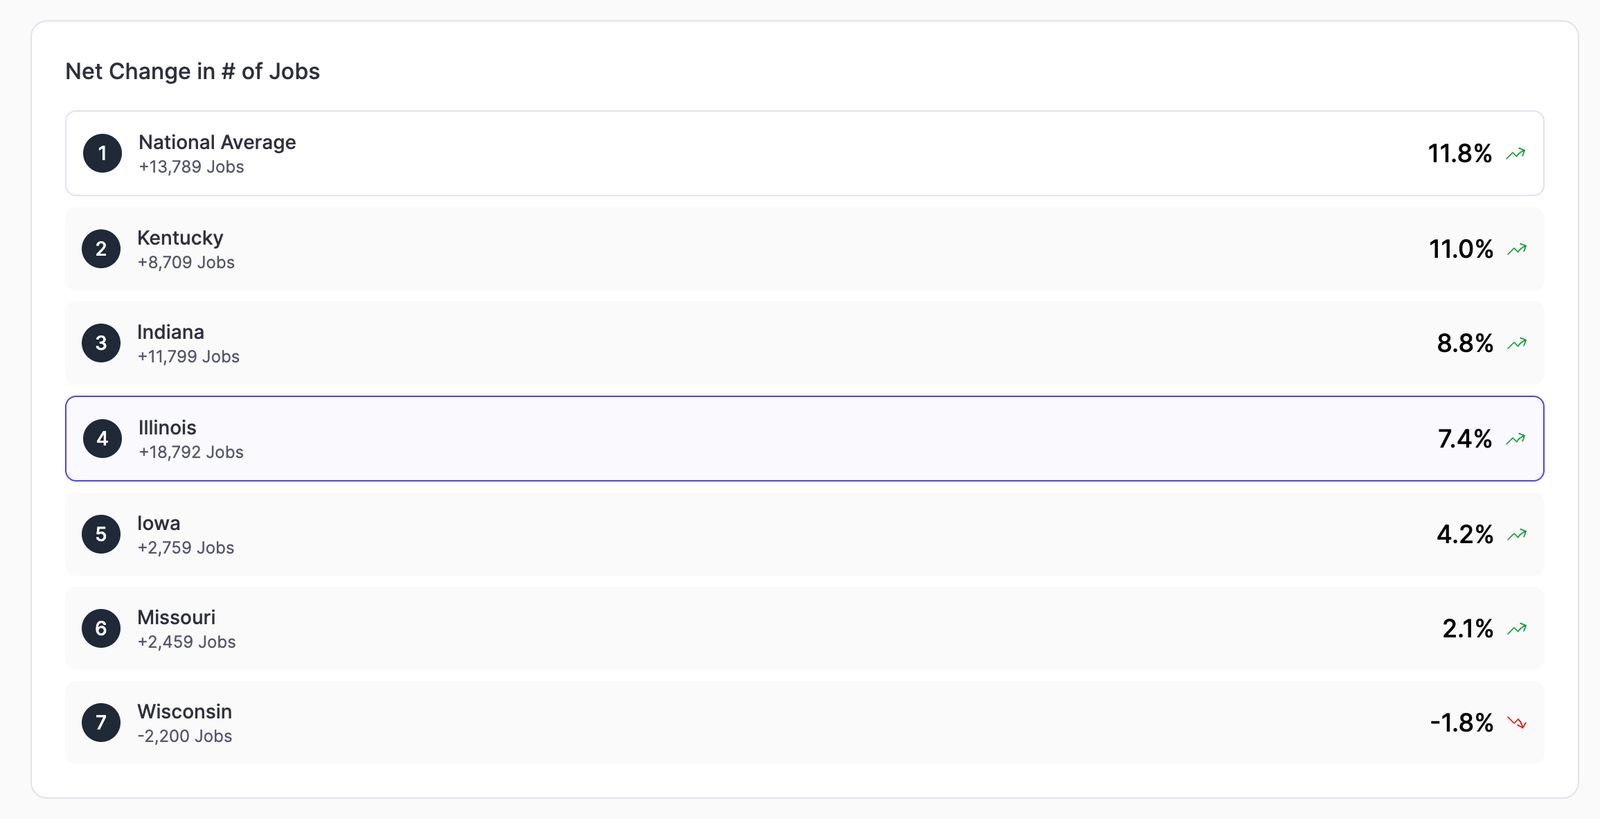Click Iowa's upward trend icon
This screenshot has height=819, width=1600.
click(1517, 535)
